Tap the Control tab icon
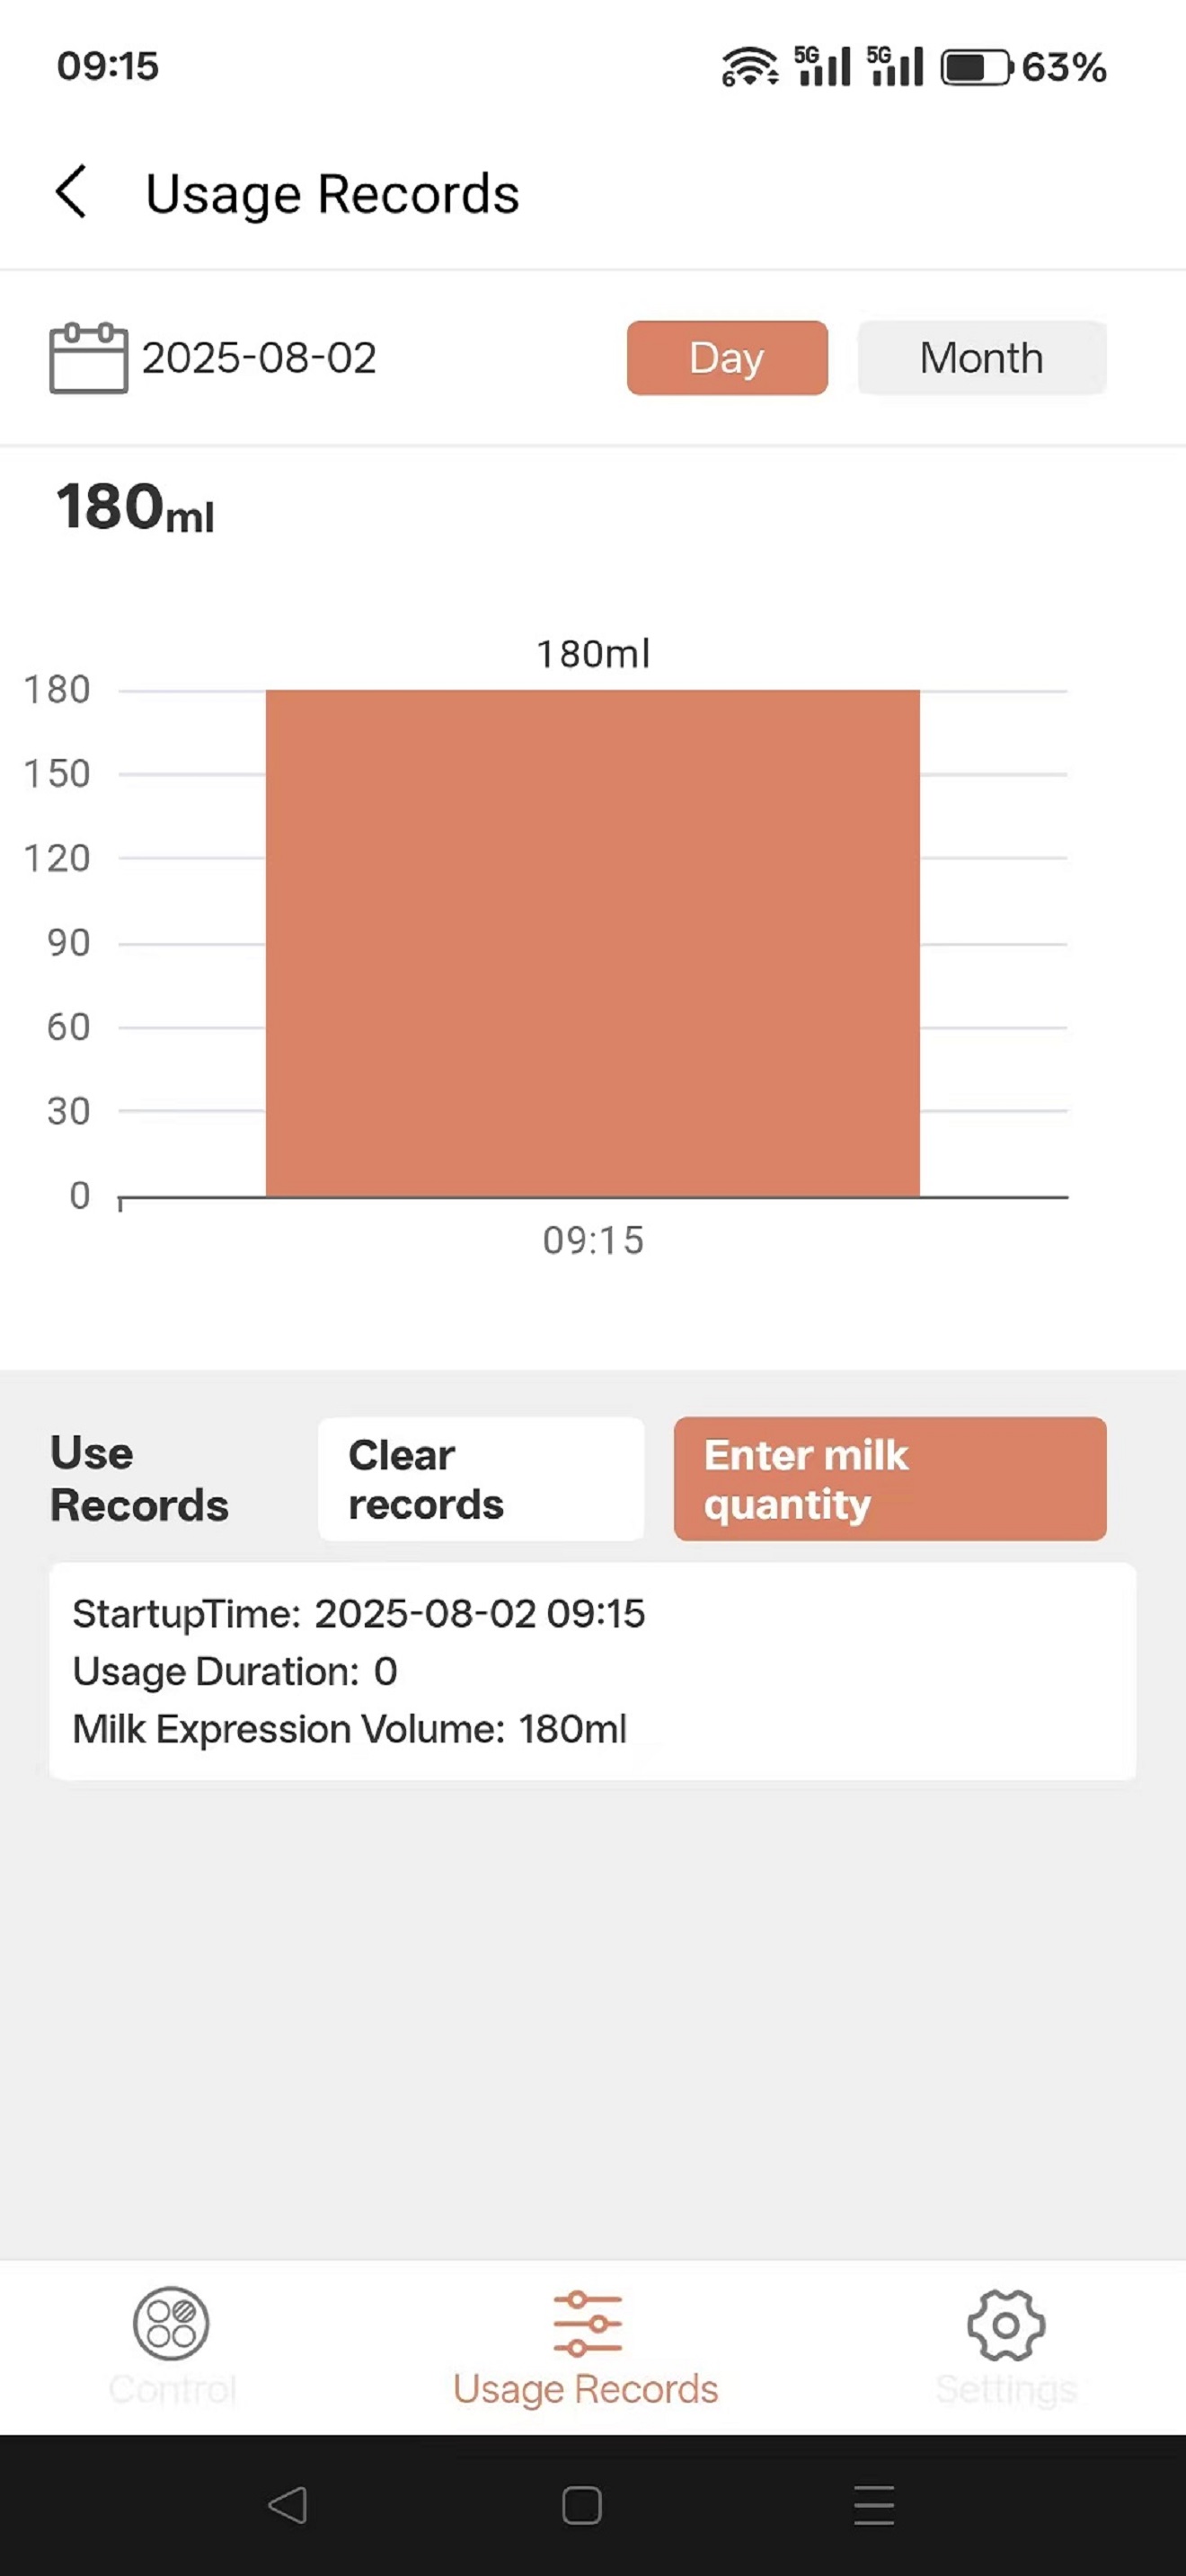 (171, 2322)
